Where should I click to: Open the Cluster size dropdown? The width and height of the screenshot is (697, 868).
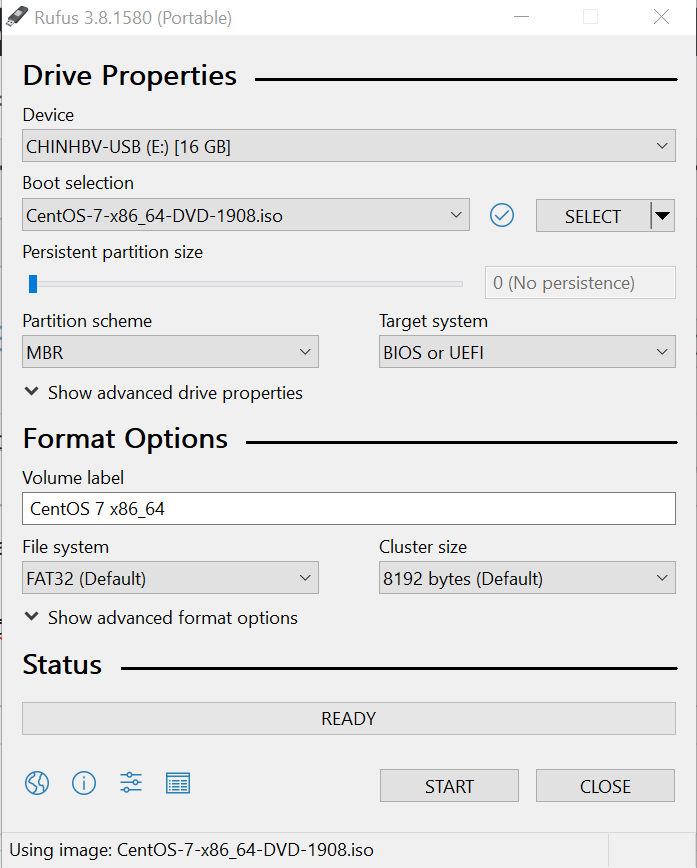[x=527, y=579]
